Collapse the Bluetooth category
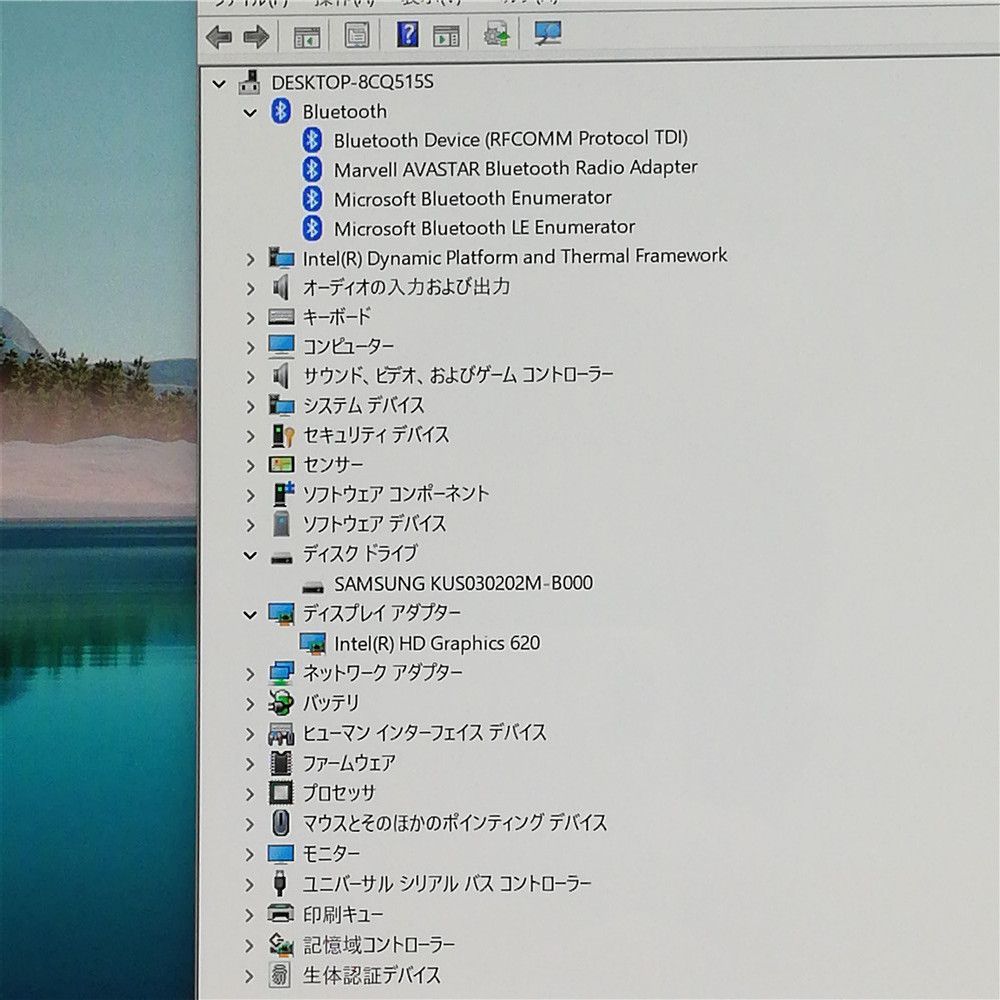The width and height of the screenshot is (1000, 1000). [x=249, y=111]
